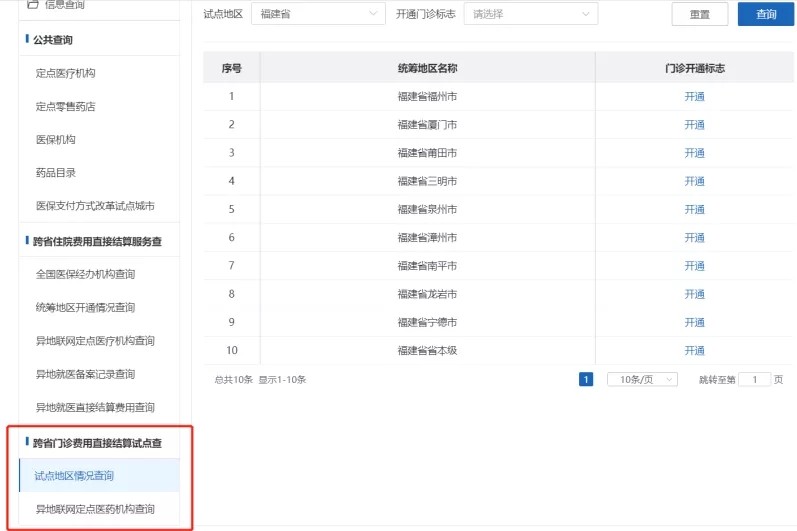
Task: Click the 福建省省本级 cell
Action: pos(427,351)
